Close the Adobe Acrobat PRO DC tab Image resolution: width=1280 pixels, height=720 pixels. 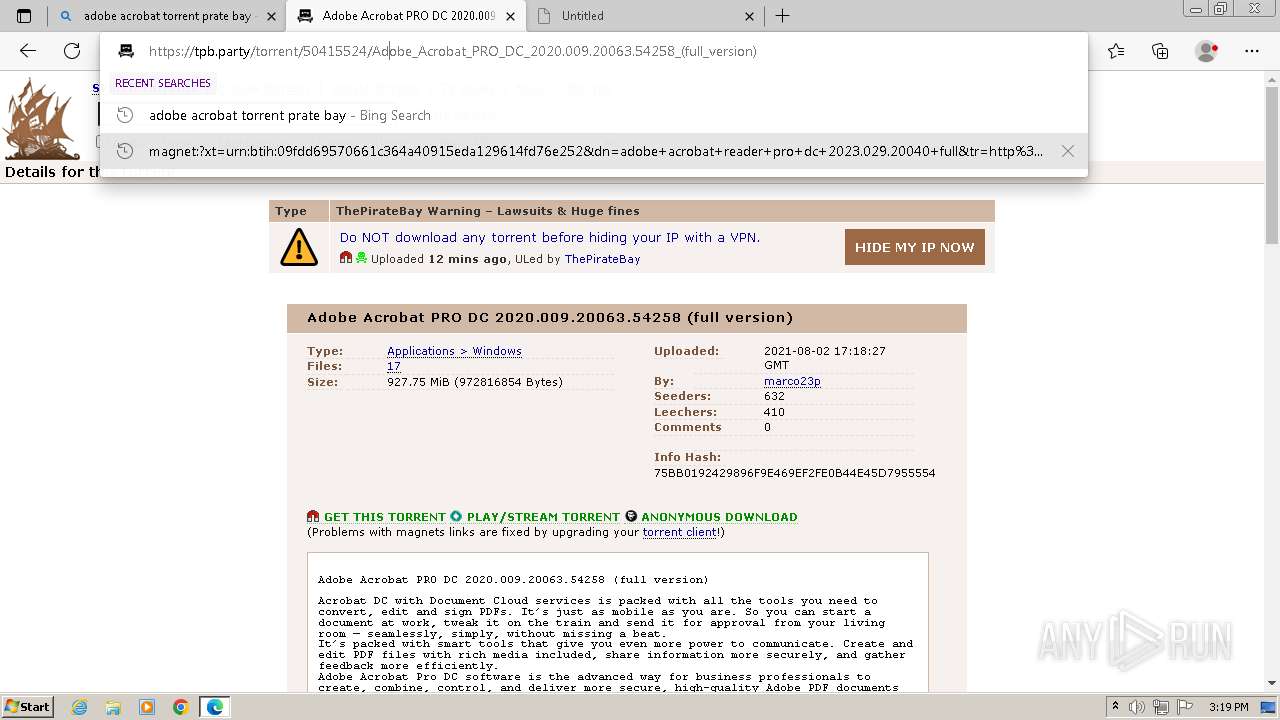[511, 16]
